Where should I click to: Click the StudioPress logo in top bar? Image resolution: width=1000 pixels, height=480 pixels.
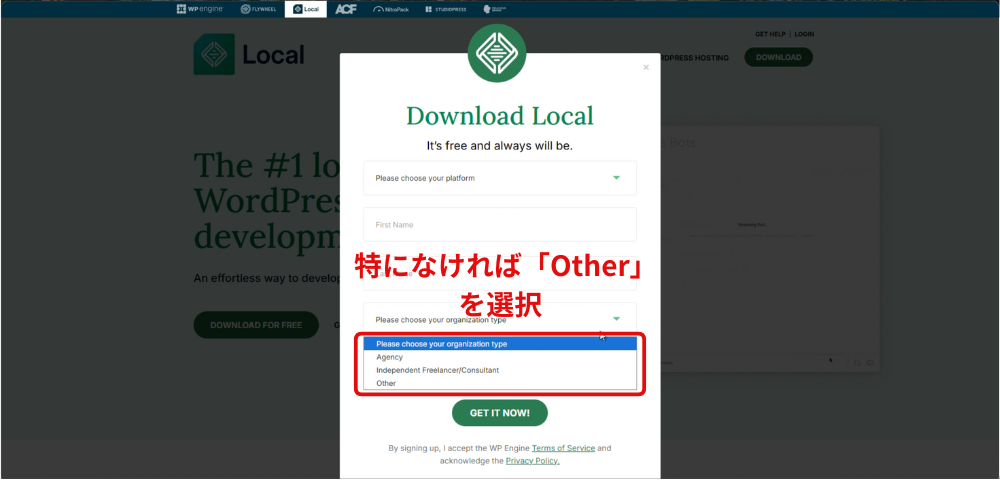(x=443, y=9)
